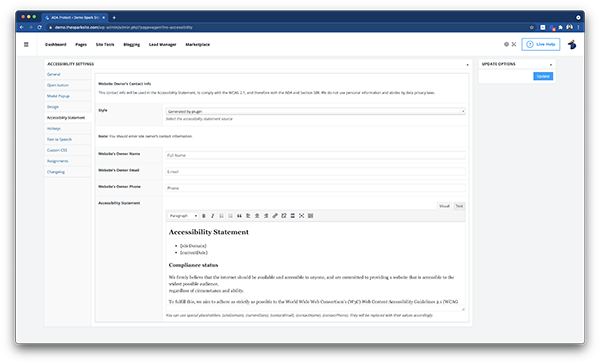
Task: Open the user avatar in the top right
Action: [x=572, y=44]
